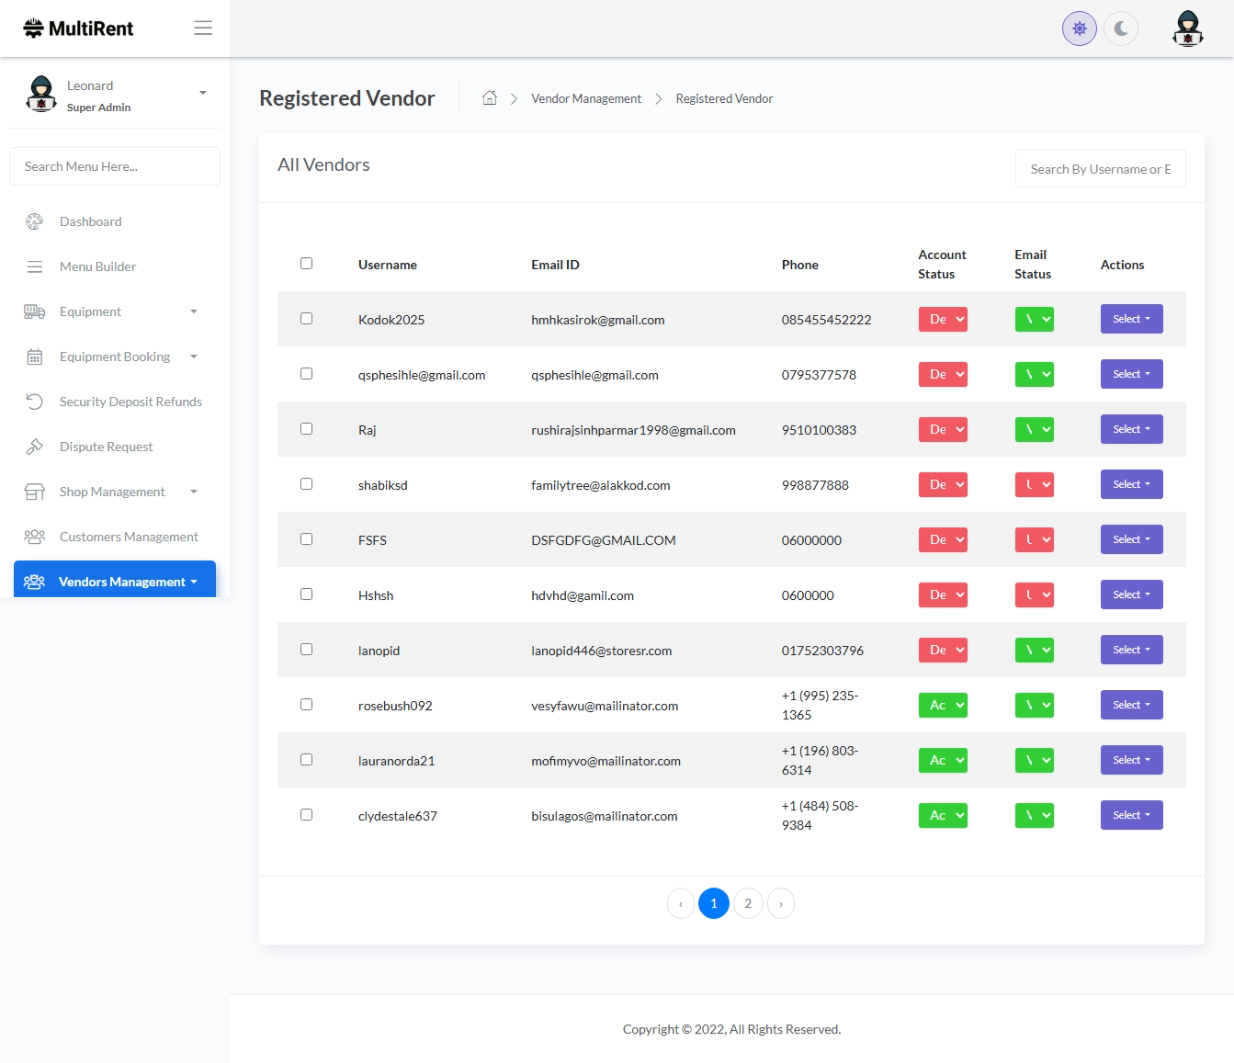Image resolution: width=1234 pixels, height=1063 pixels.
Task: Click the Search By Username field
Action: [1100, 169]
